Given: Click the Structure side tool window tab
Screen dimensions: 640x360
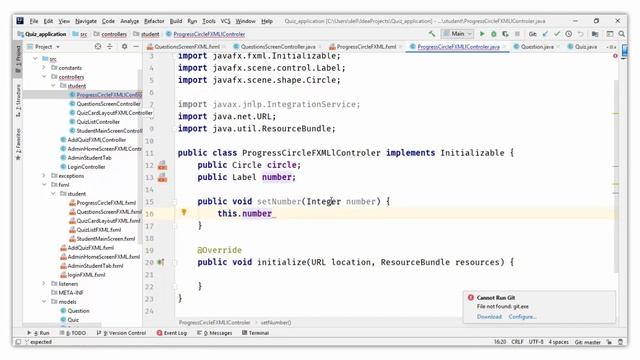Looking at the screenshot, I should [x=18, y=100].
